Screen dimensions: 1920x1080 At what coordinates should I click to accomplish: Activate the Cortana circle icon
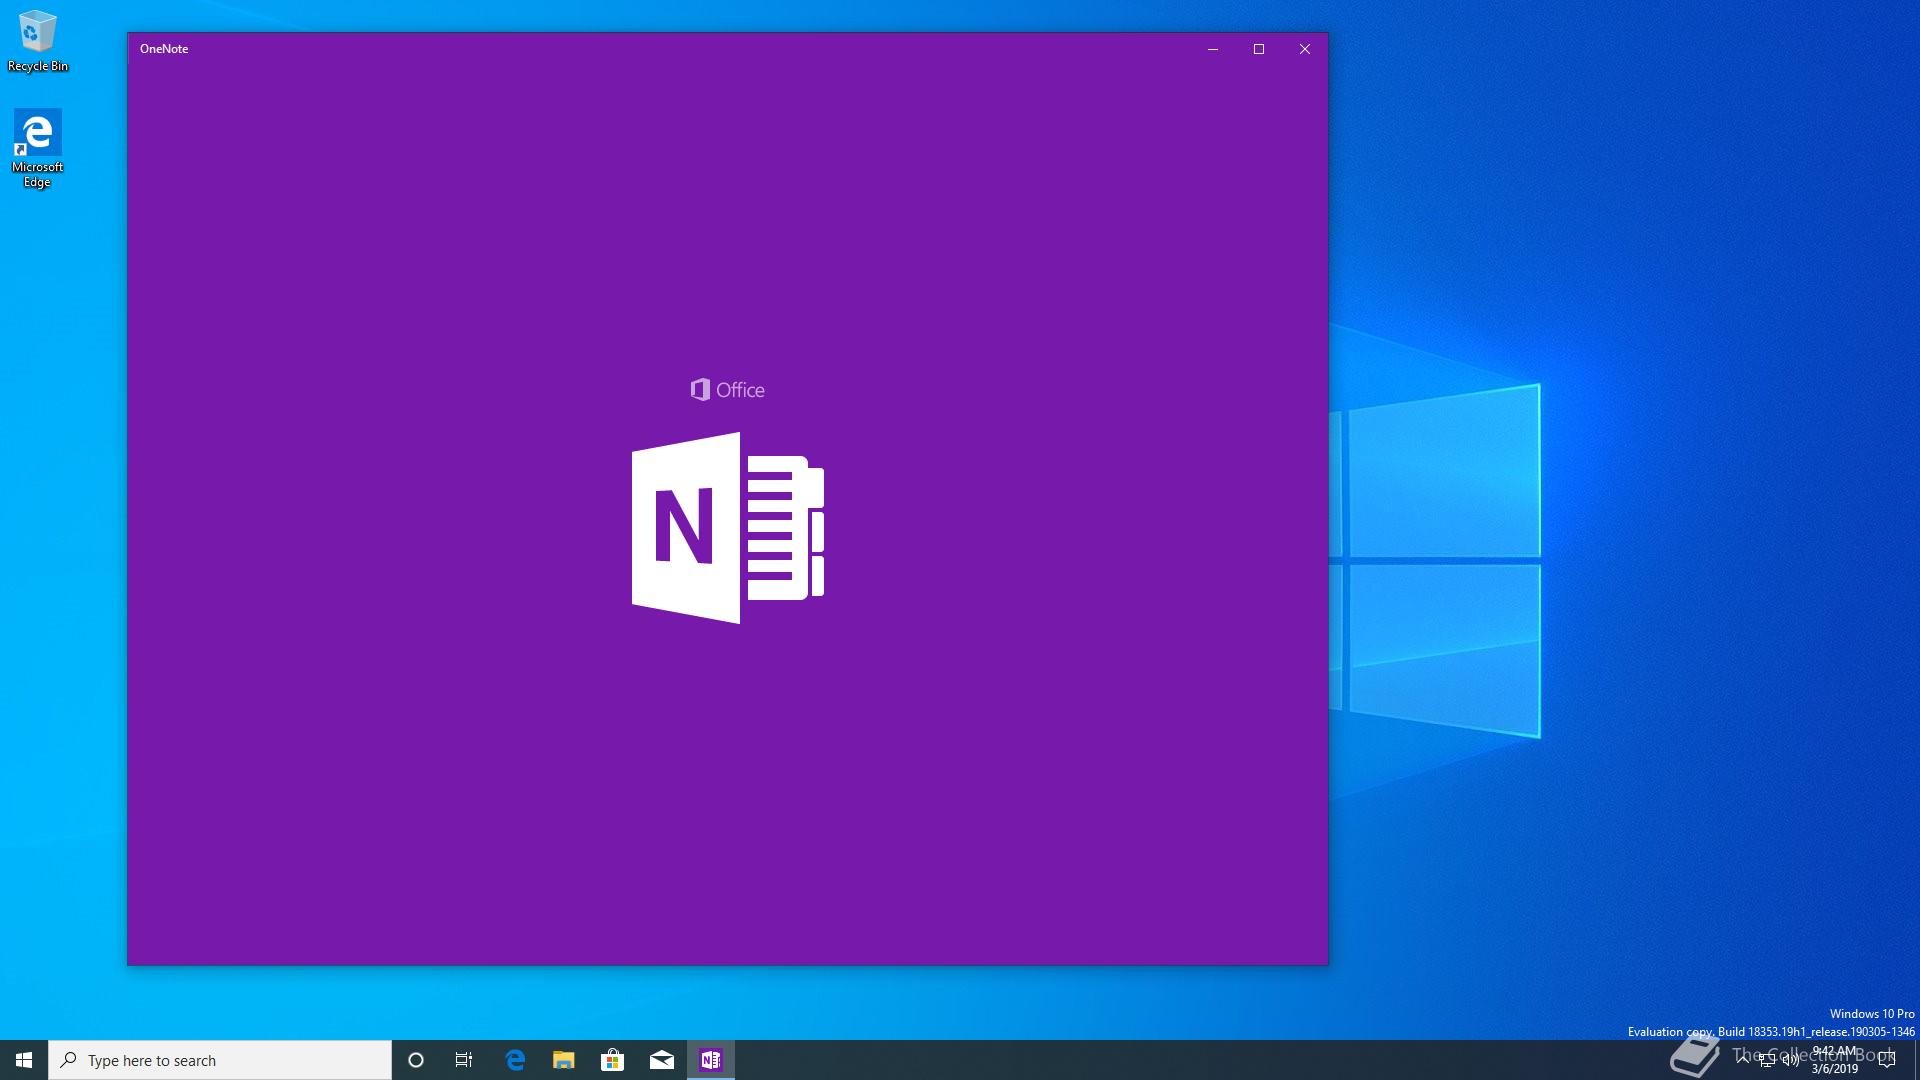pyautogui.click(x=416, y=1060)
